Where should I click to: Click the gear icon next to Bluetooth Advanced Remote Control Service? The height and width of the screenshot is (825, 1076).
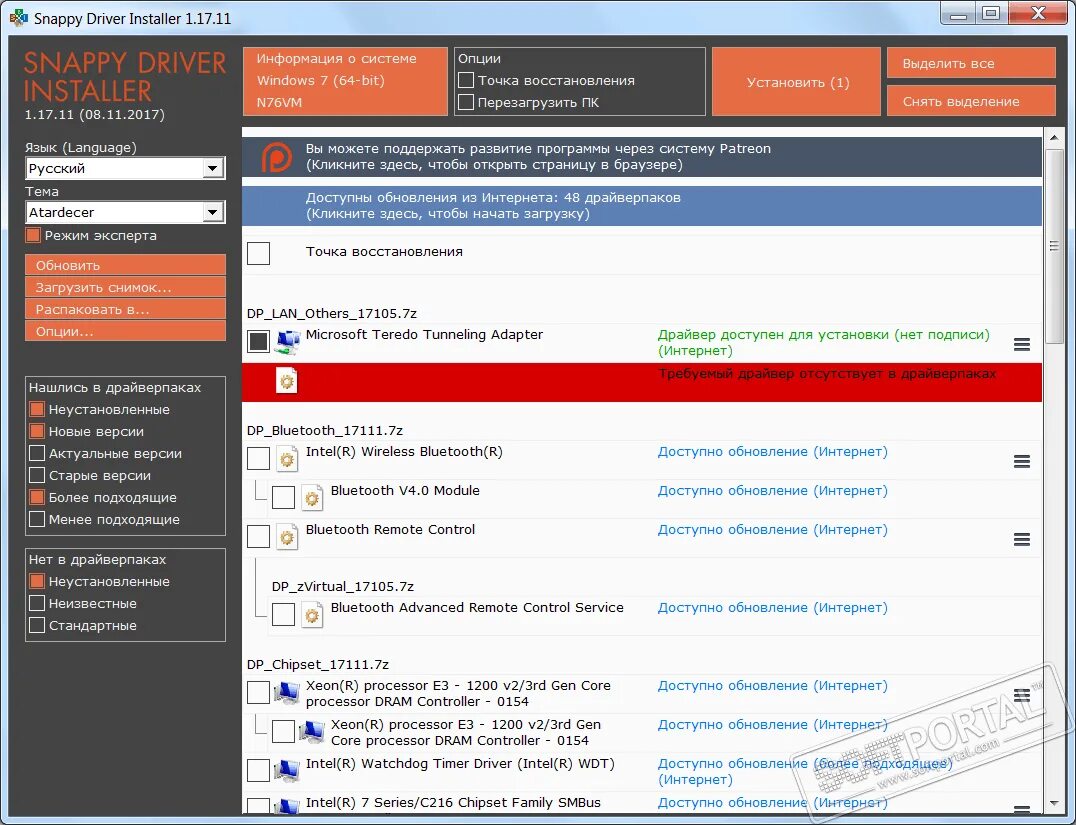tap(312, 616)
